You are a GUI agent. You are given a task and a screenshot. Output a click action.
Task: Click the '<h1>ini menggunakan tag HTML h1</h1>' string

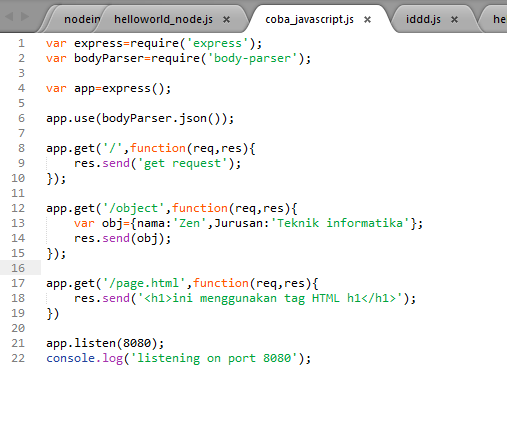click(x=270, y=298)
